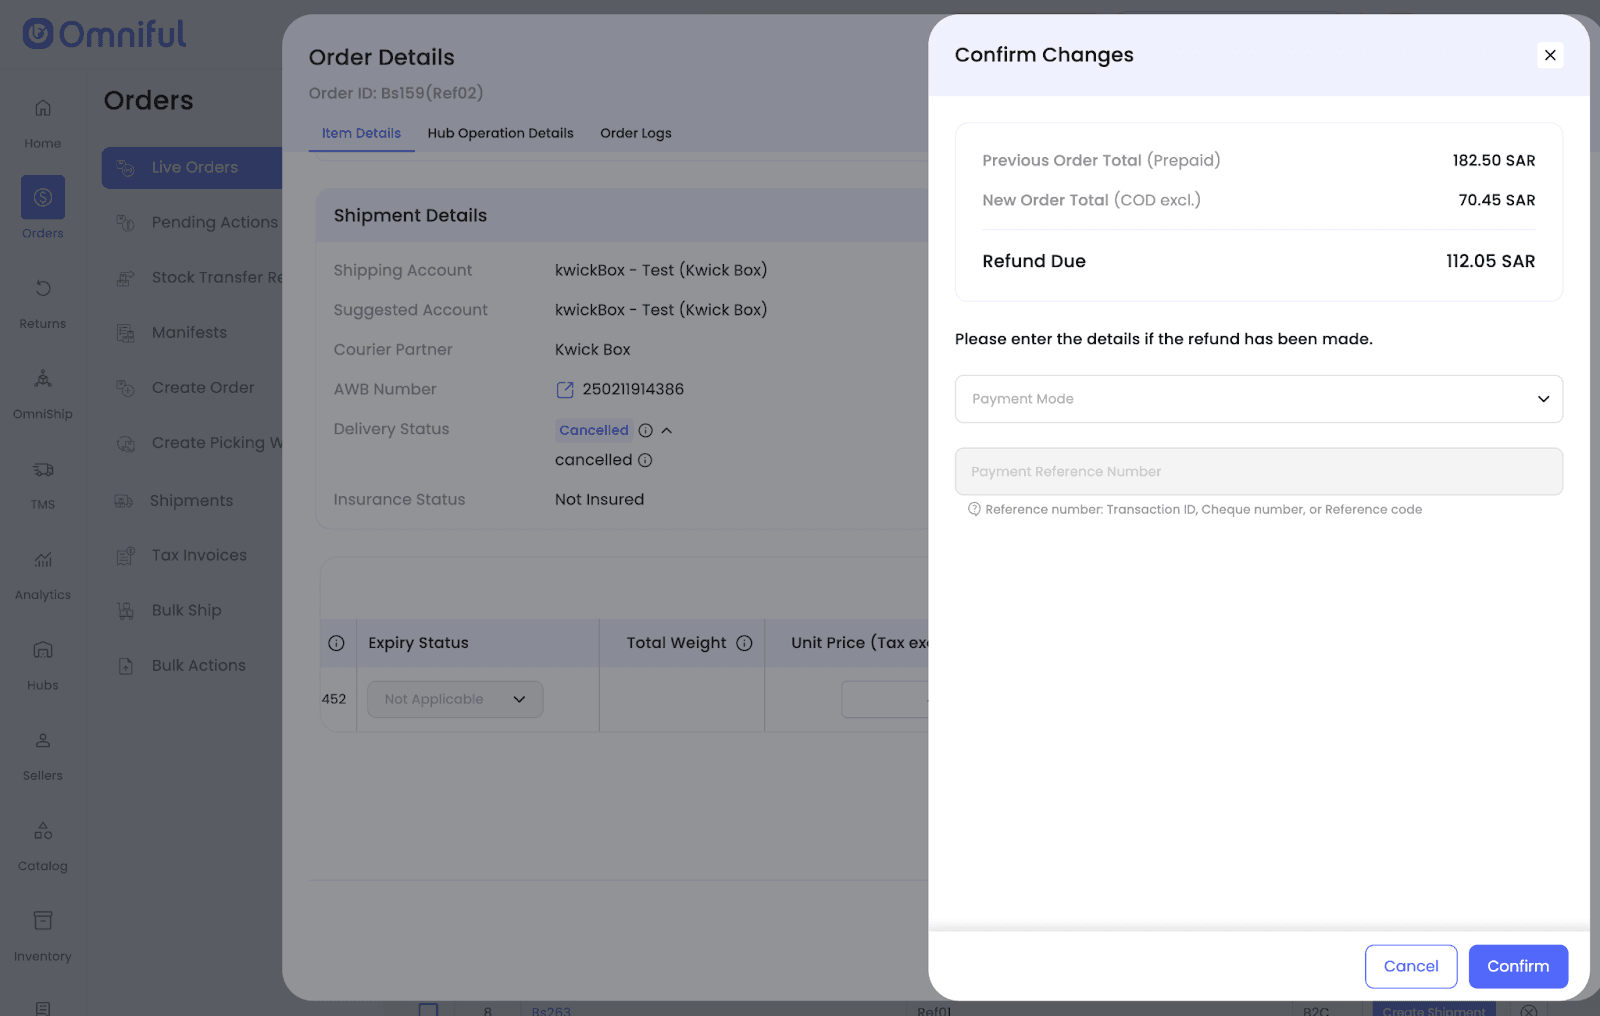Open the Catalog sidebar icon
The image size is (1600, 1016).
tap(43, 832)
